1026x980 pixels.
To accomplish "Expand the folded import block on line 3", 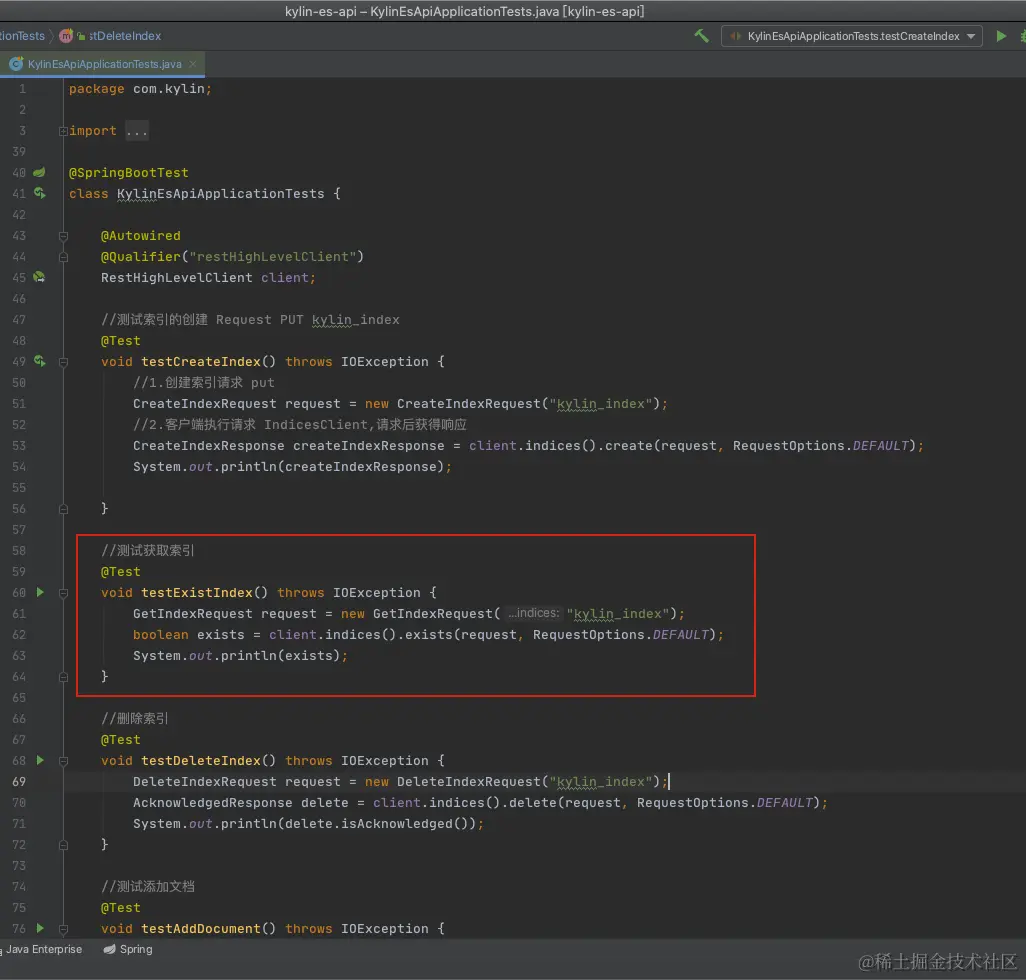I will pos(63,131).
